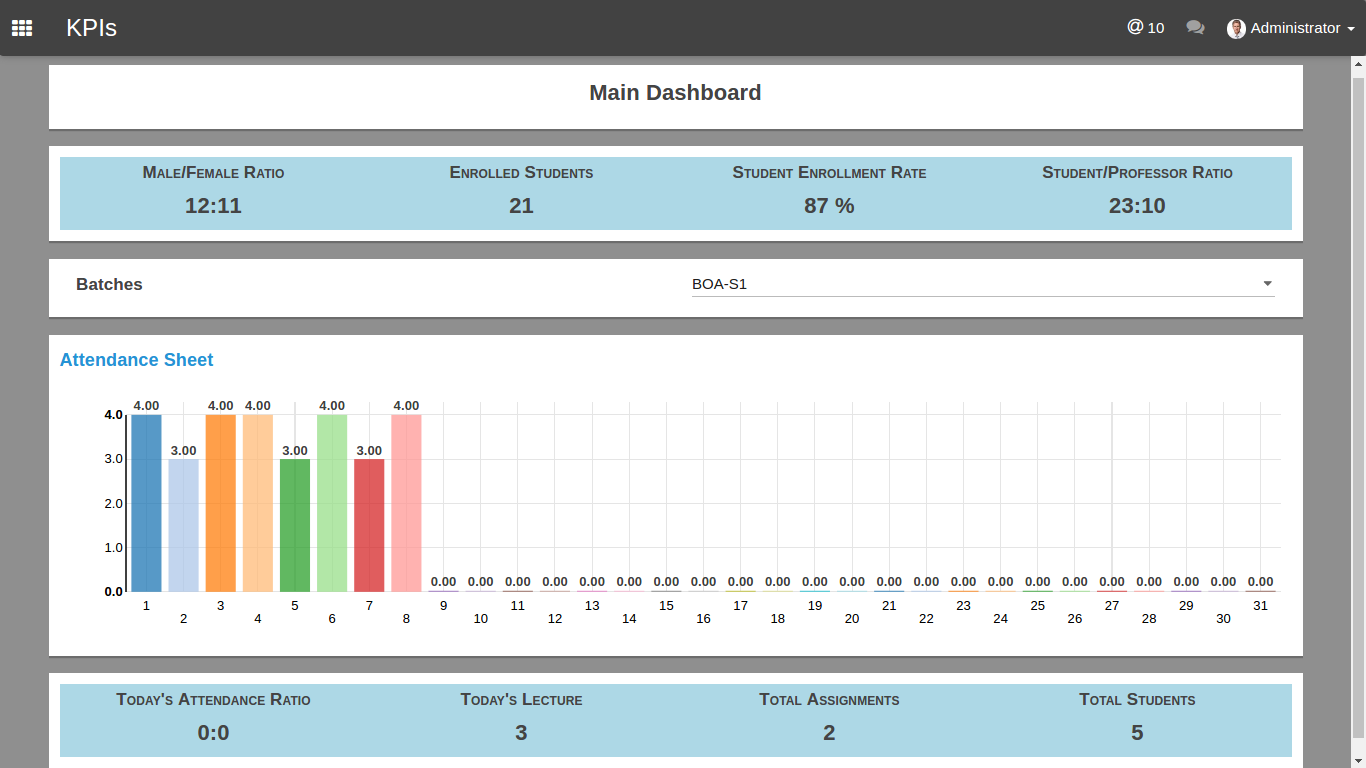Open the mentions icon showing 10
This screenshot has height=768, width=1366.
pos(1146,28)
